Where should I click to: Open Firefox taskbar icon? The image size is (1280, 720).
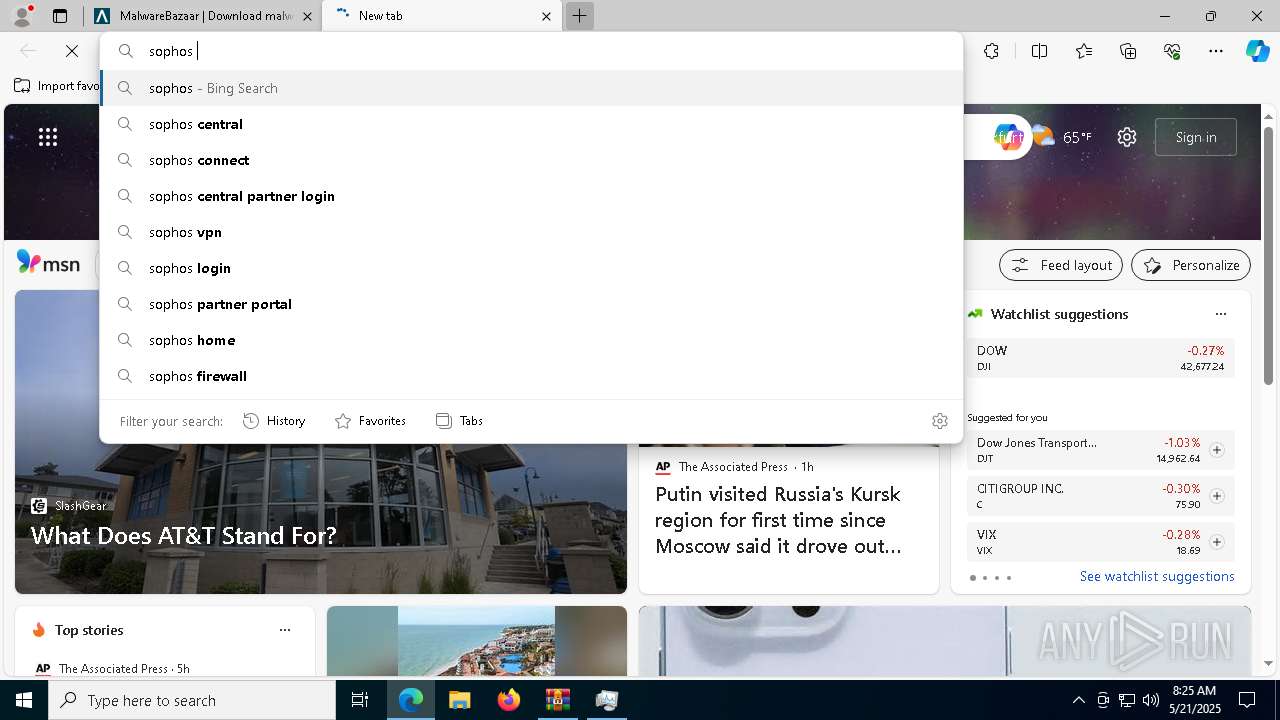click(508, 700)
